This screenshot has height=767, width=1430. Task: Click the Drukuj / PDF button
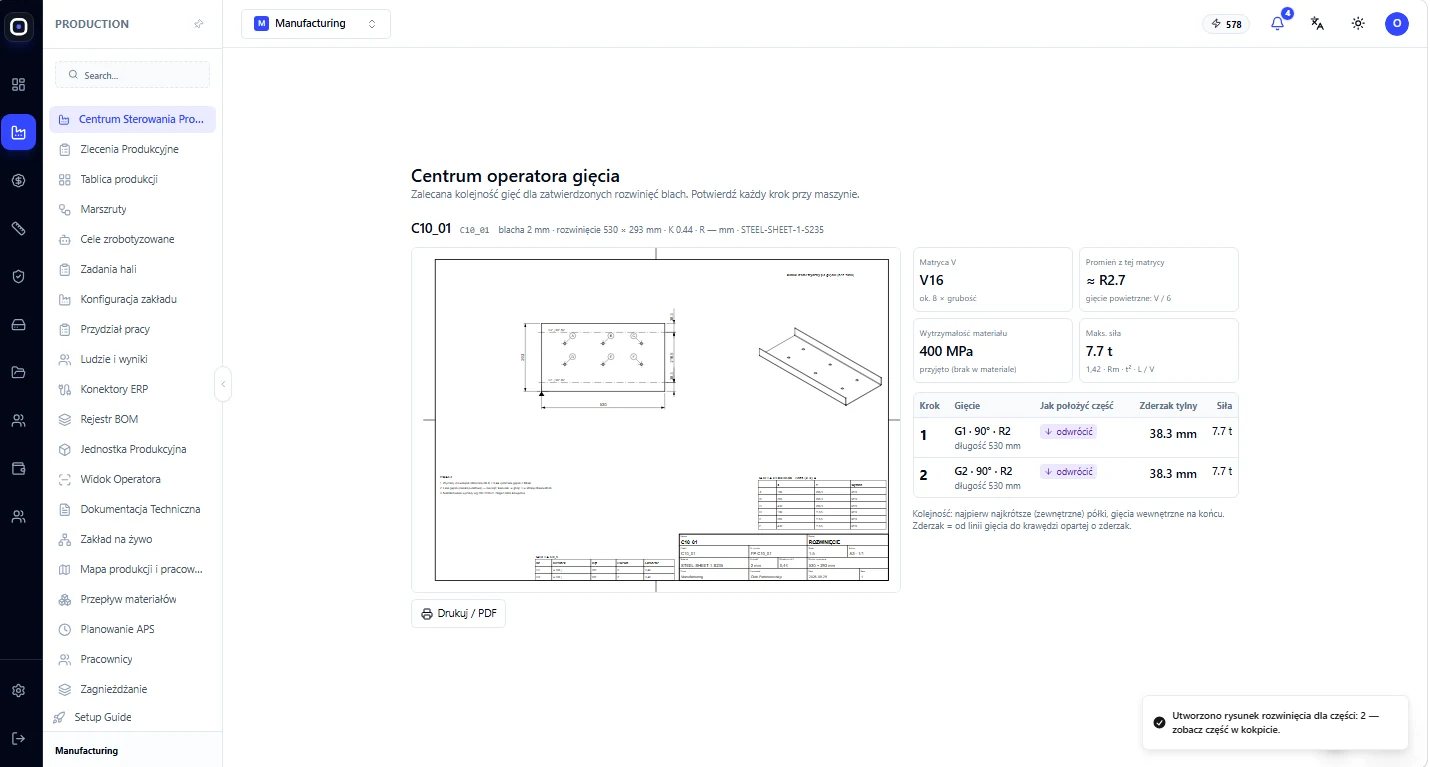459,613
